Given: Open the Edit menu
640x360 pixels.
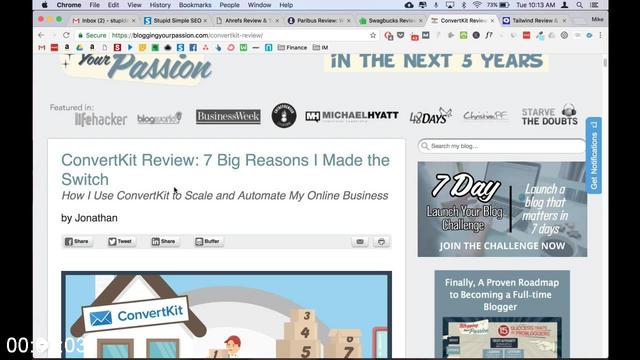Looking at the screenshot, I should (x=113, y=5).
